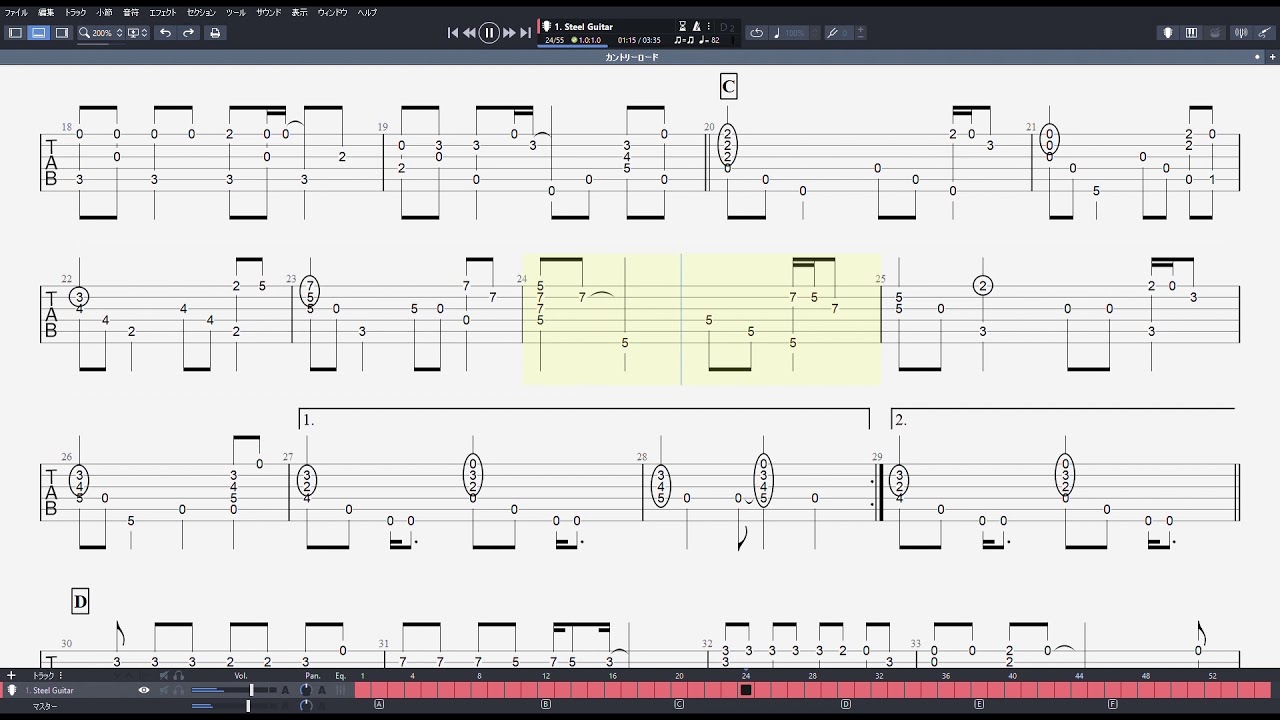Jump to the first bar
This screenshot has height=720, width=1280.
pos(452,33)
